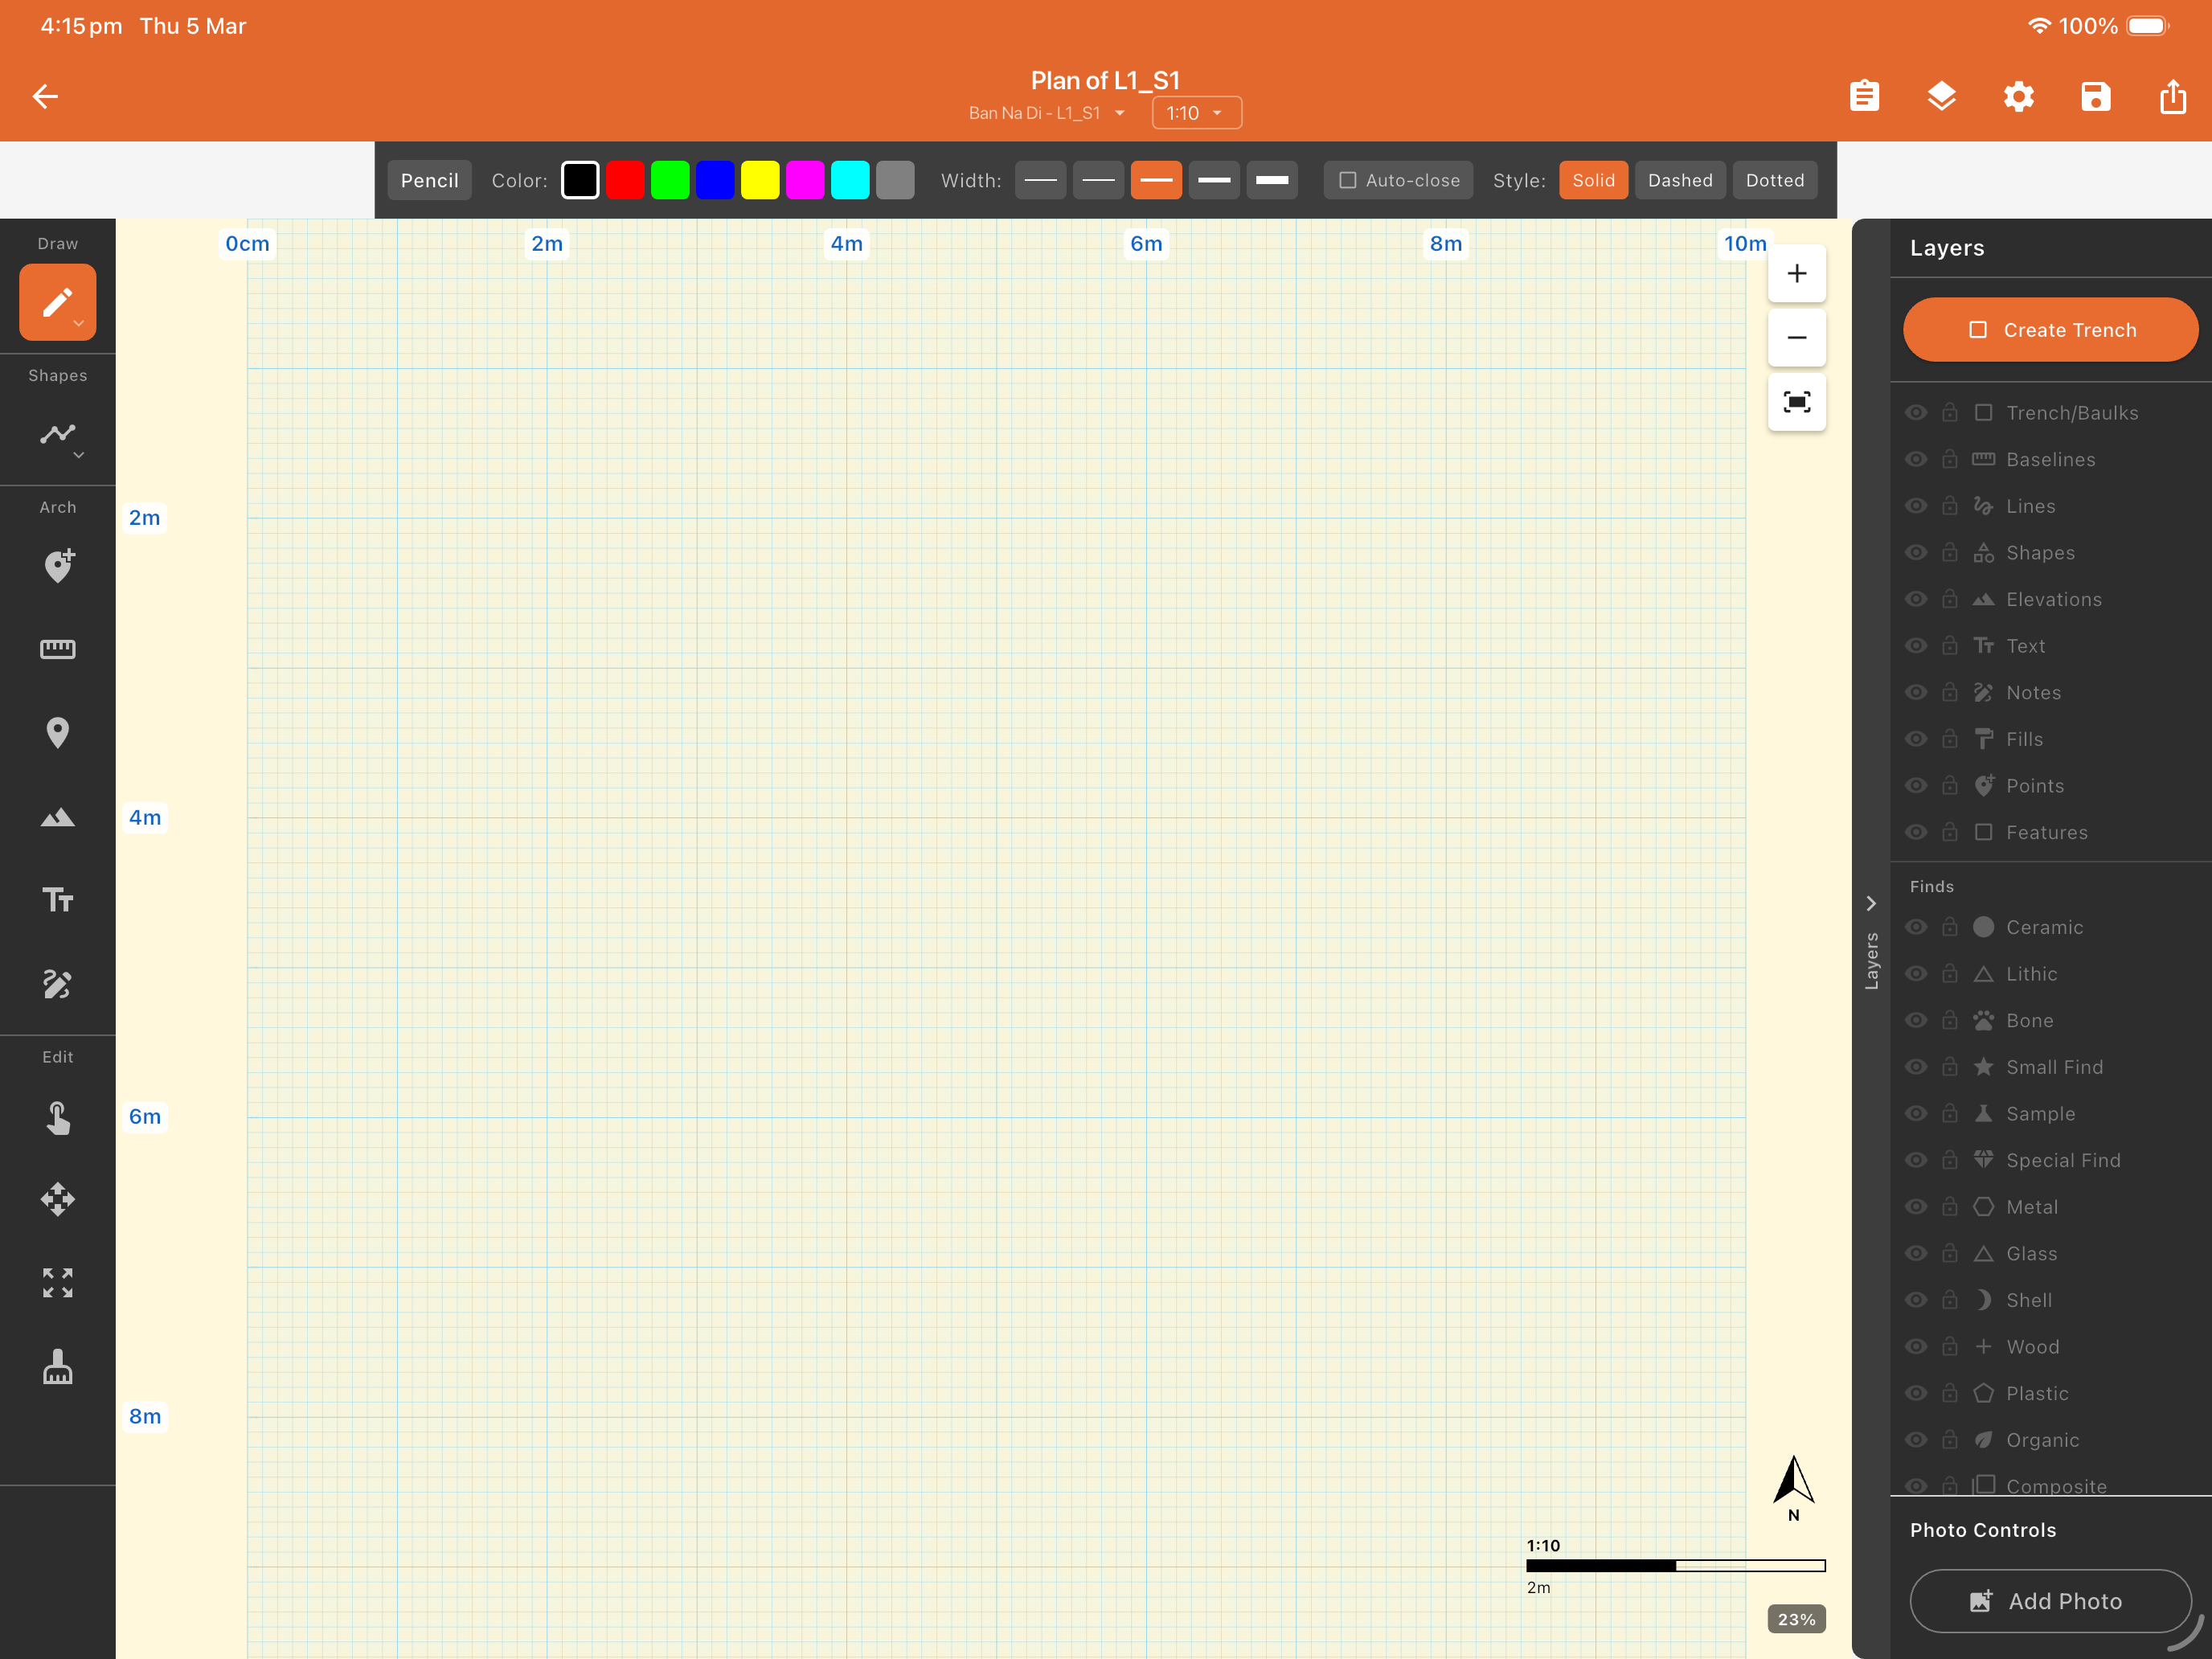Image resolution: width=2212 pixels, height=1659 pixels.
Task: Open the ruler measurement tool
Action: (57, 649)
